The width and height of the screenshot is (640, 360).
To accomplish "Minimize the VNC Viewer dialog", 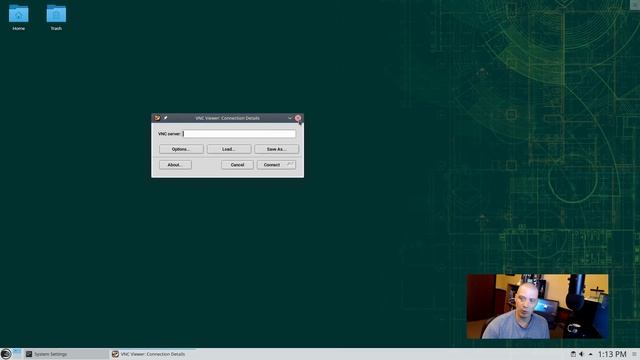I will point(290,118).
